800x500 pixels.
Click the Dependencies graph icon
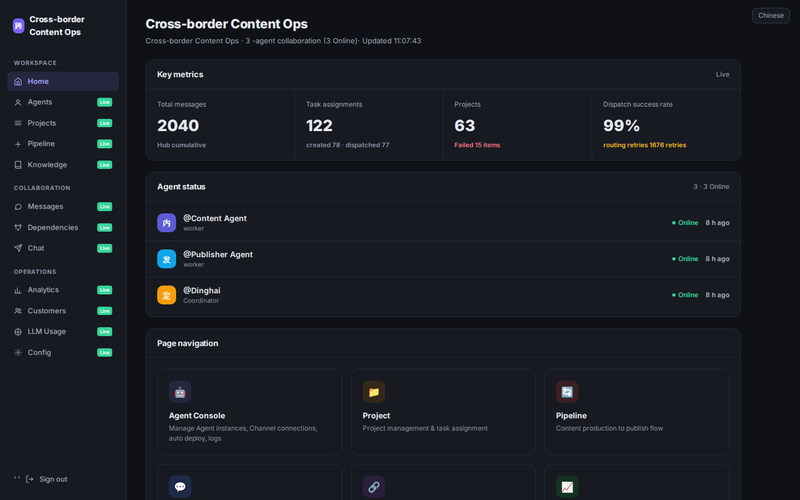[18, 228]
